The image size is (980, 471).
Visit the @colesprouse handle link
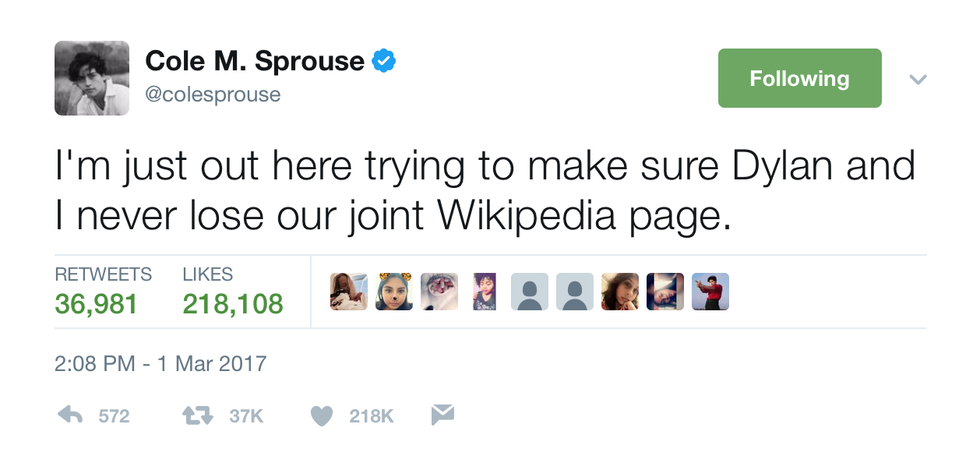(x=212, y=94)
